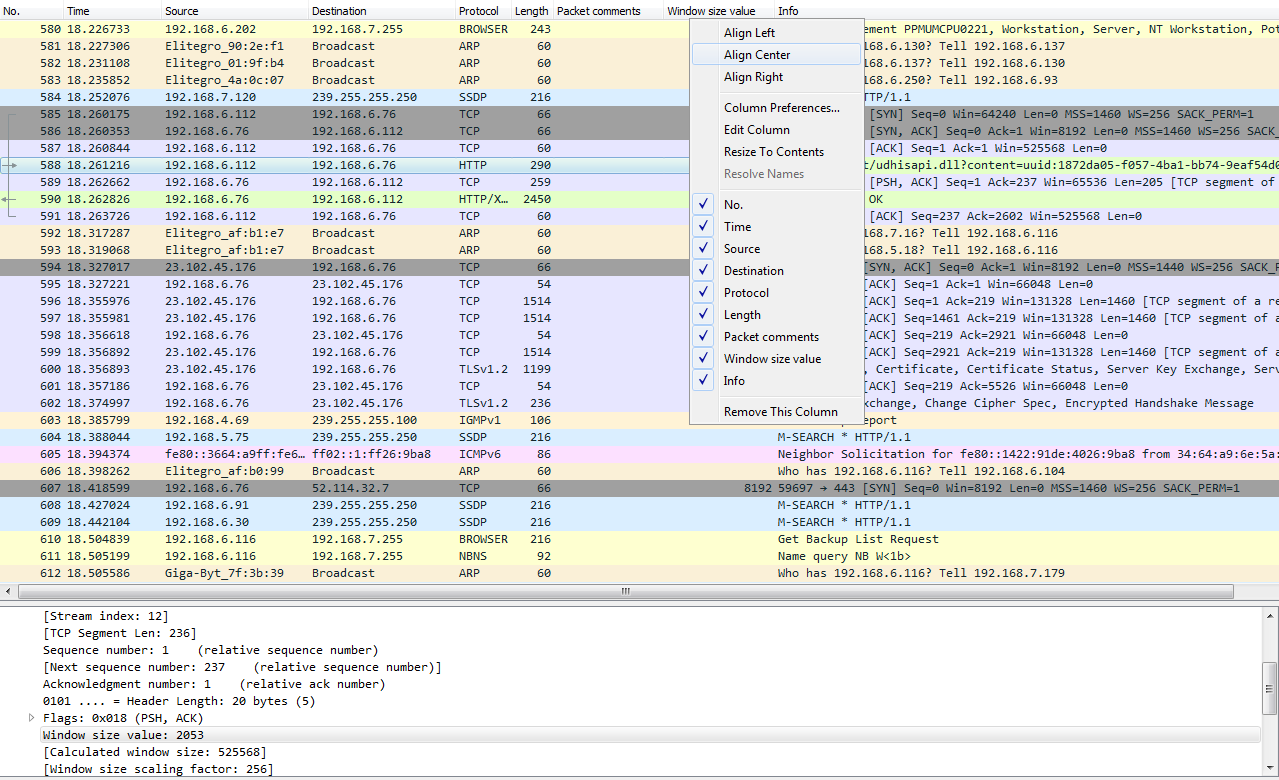Screen dimensions: 1279x780
Task: Click Align Right menu option
Action: pyautogui.click(x=753, y=77)
